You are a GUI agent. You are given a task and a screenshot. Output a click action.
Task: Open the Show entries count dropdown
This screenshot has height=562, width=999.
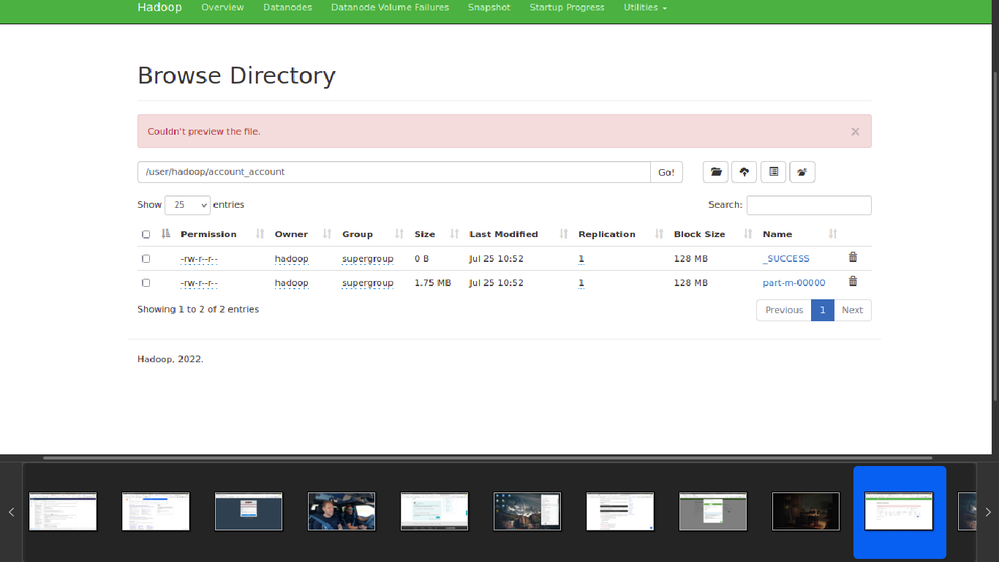pos(187,205)
